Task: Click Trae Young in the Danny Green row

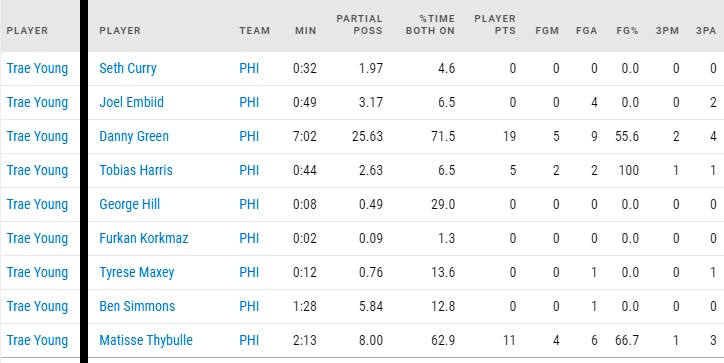Action: pos(37,136)
